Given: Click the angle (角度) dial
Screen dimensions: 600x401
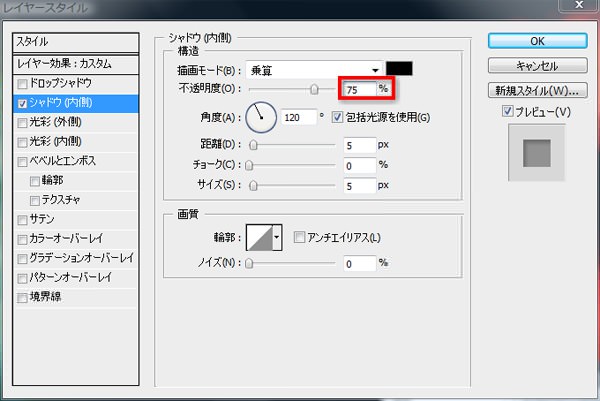Looking at the screenshot, I should (x=262, y=119).
